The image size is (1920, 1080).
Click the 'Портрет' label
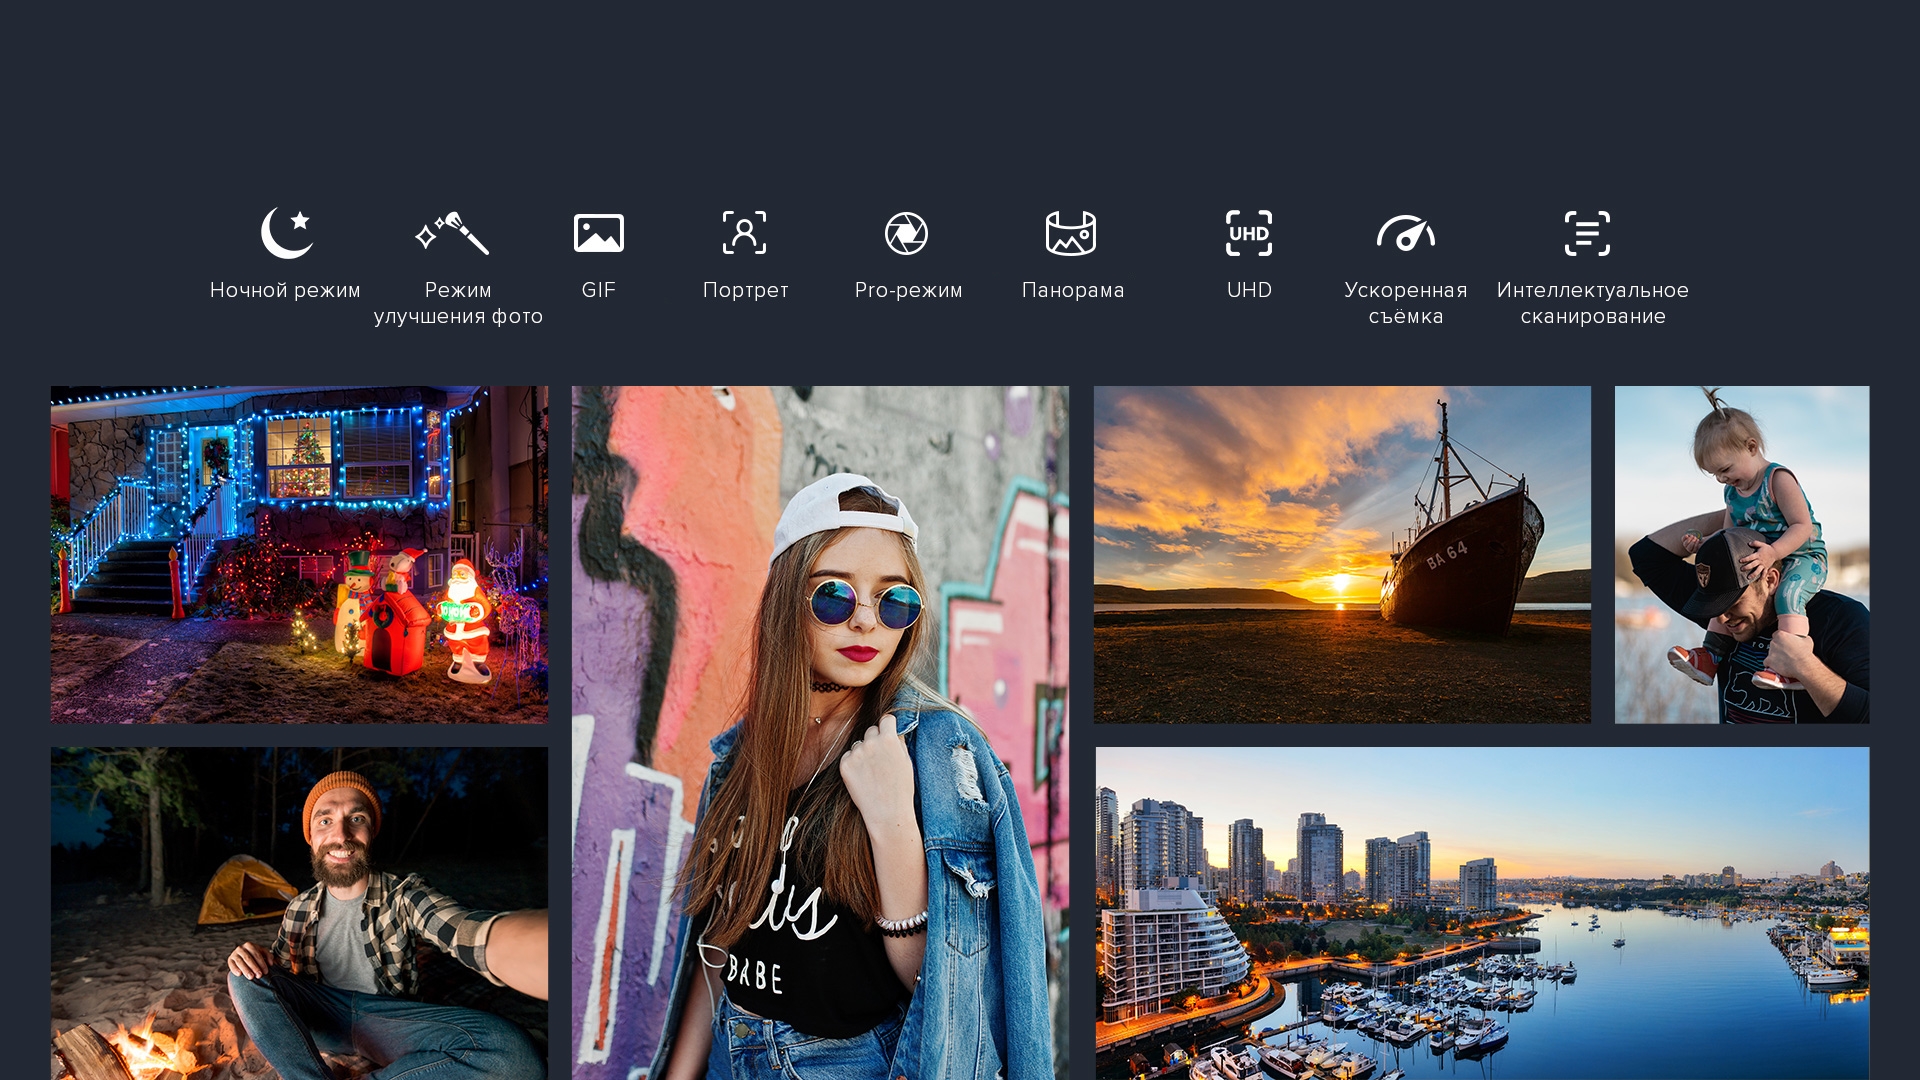[x=745, y=290]
